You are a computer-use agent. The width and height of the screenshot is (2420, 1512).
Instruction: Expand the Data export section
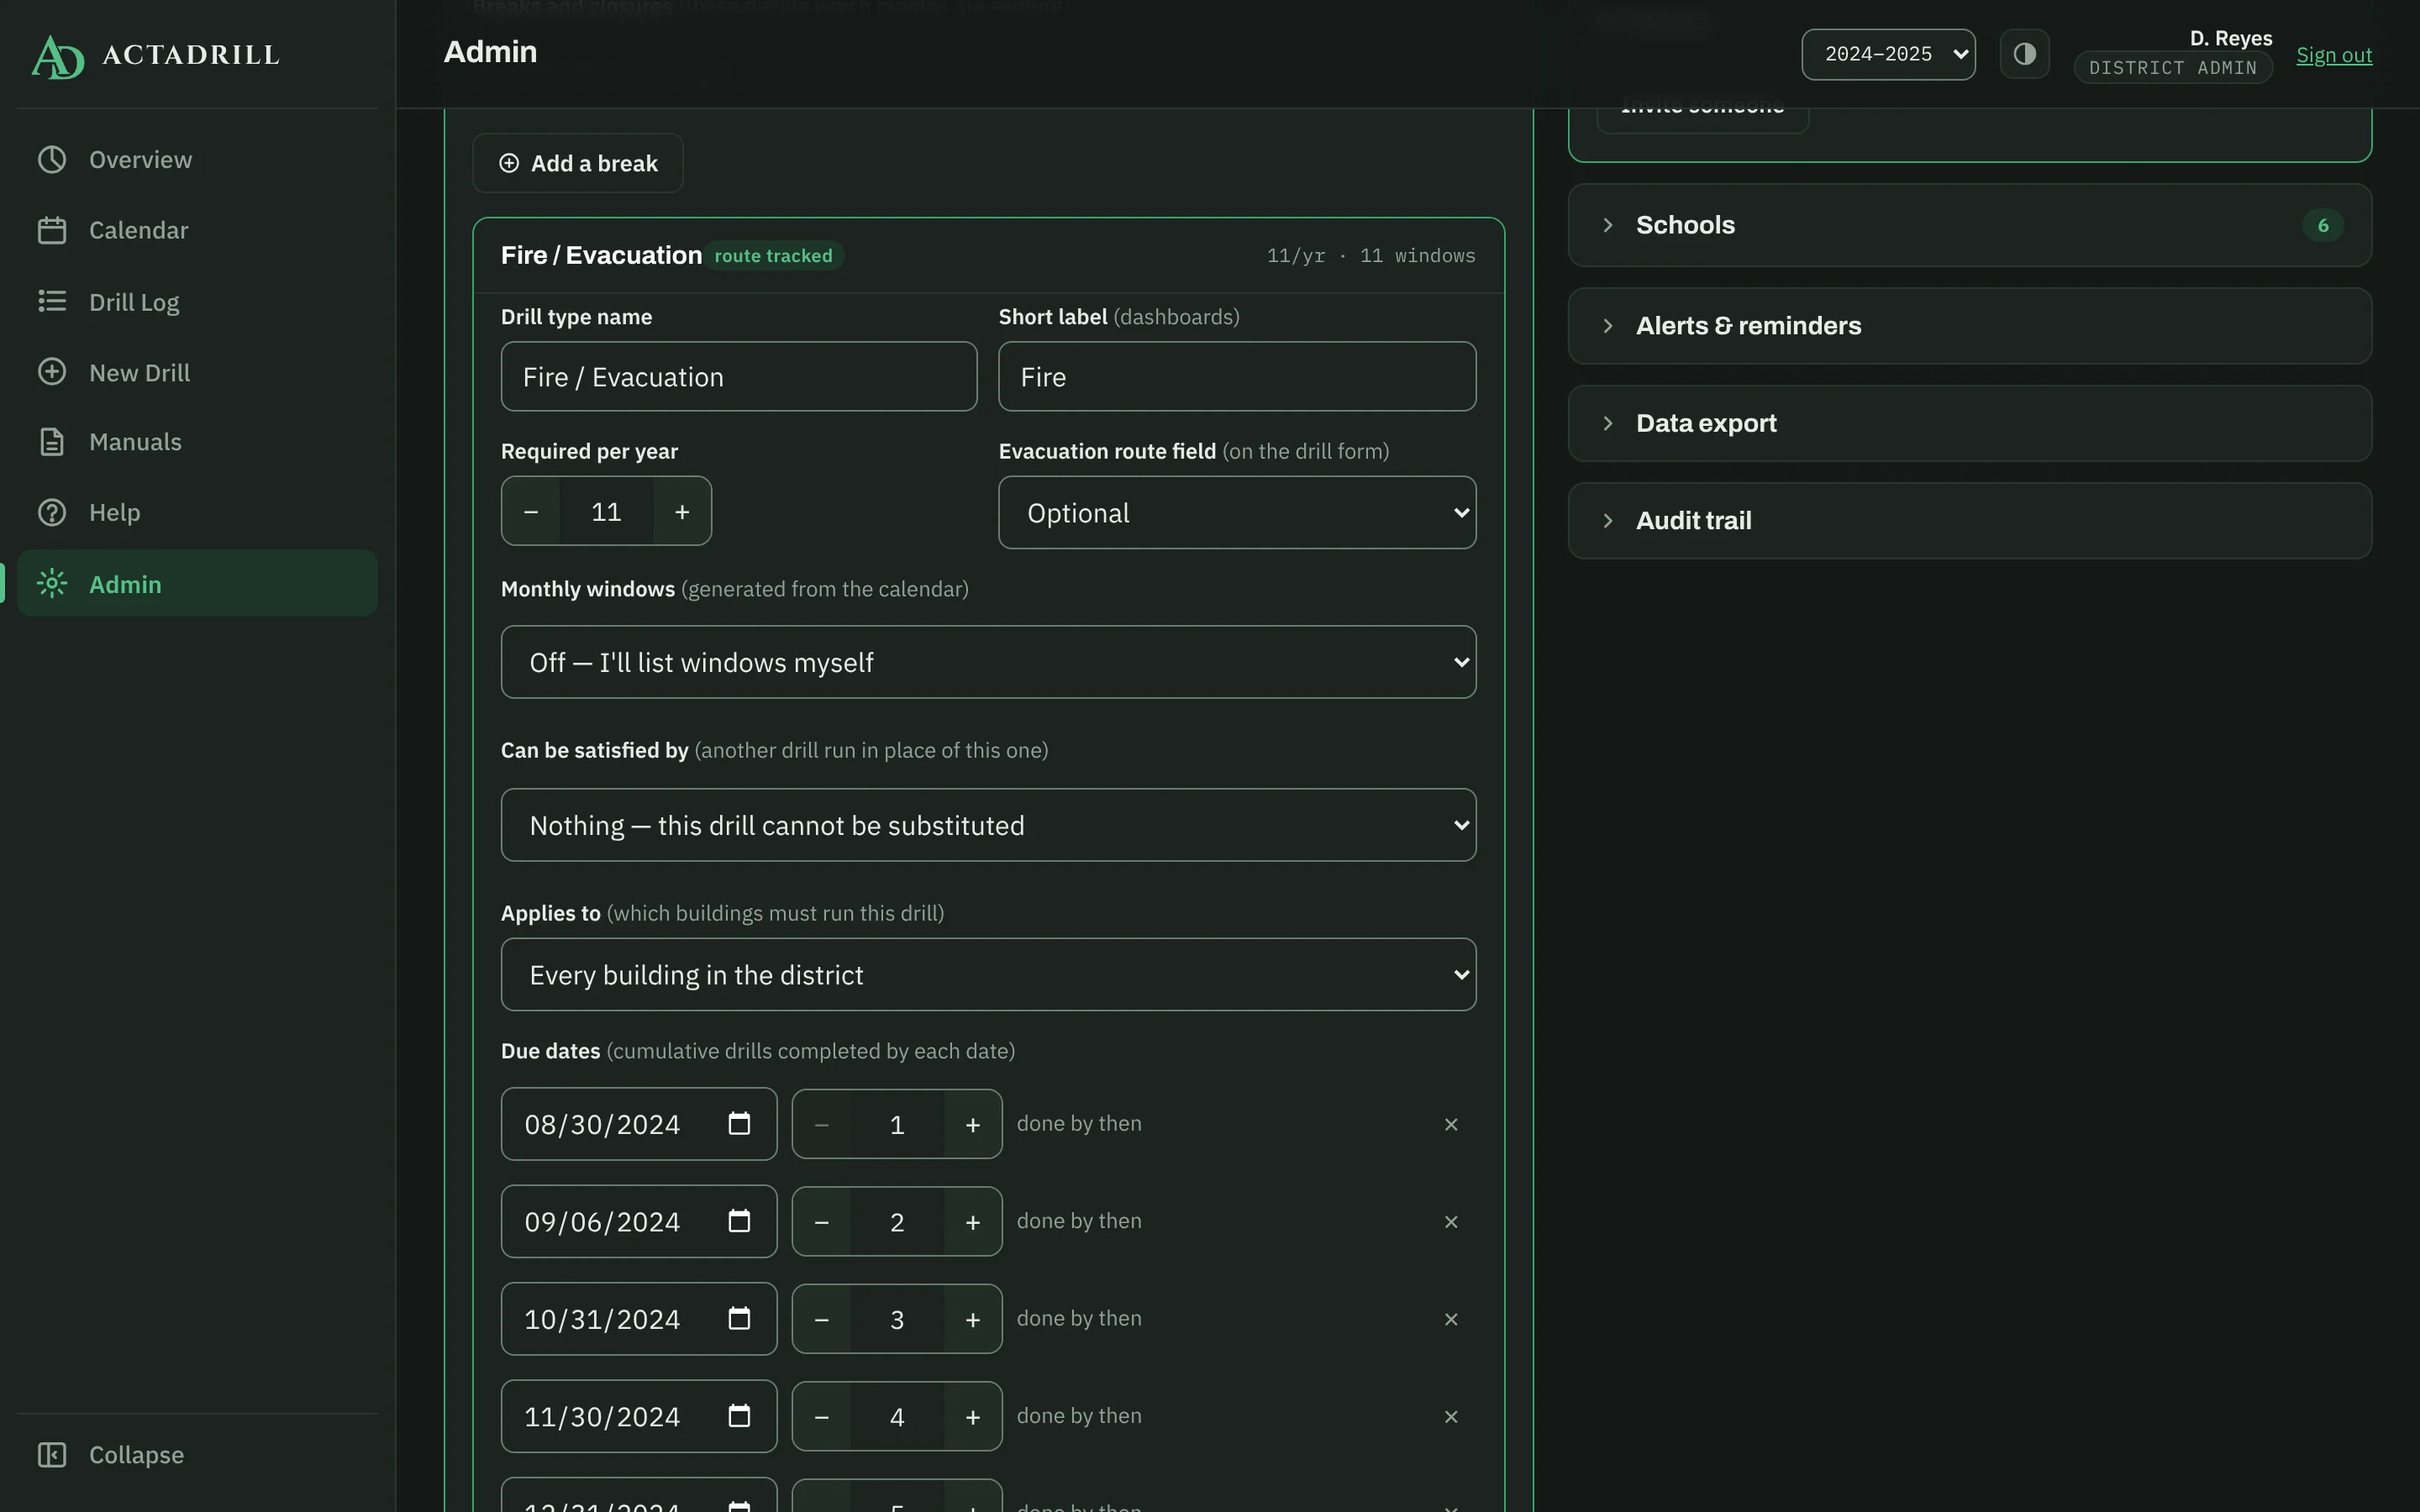coord(1969,423)
